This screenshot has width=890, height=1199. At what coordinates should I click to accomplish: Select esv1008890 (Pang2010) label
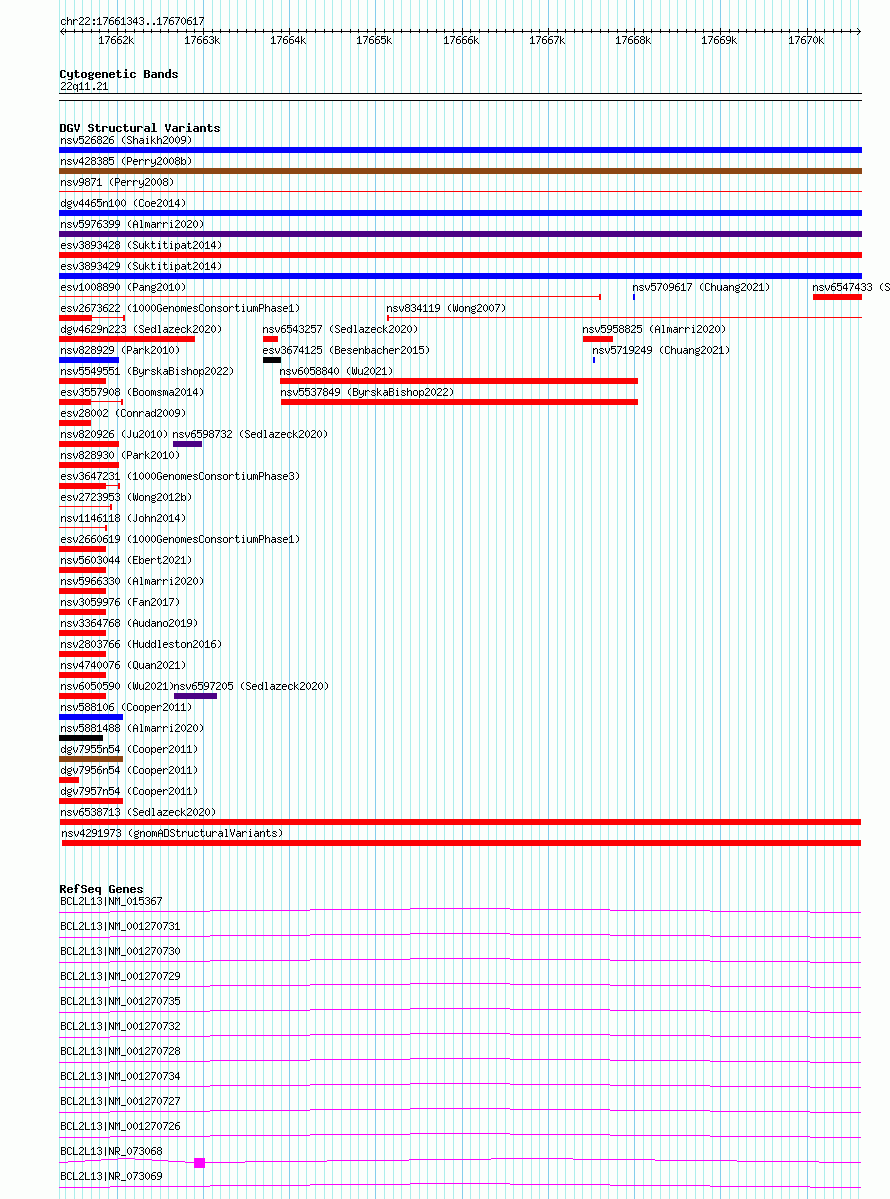(123, 288)
